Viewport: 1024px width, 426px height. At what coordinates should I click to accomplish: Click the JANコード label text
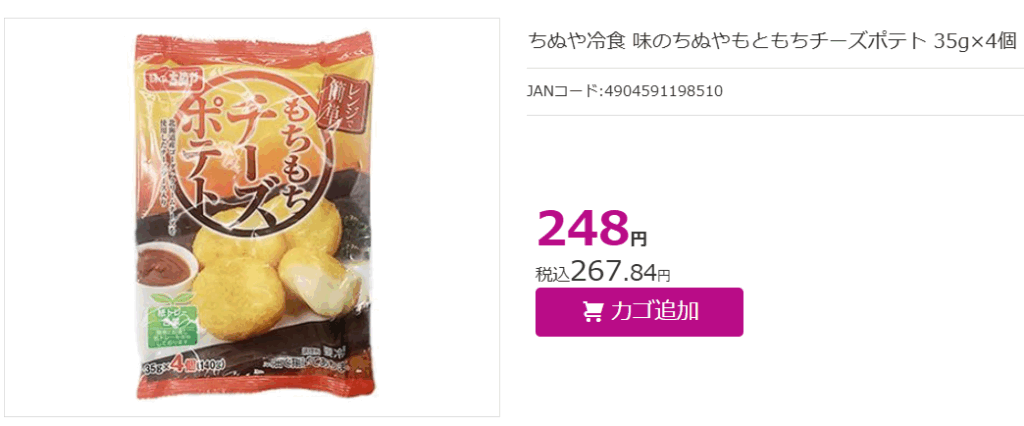[565, 91]
